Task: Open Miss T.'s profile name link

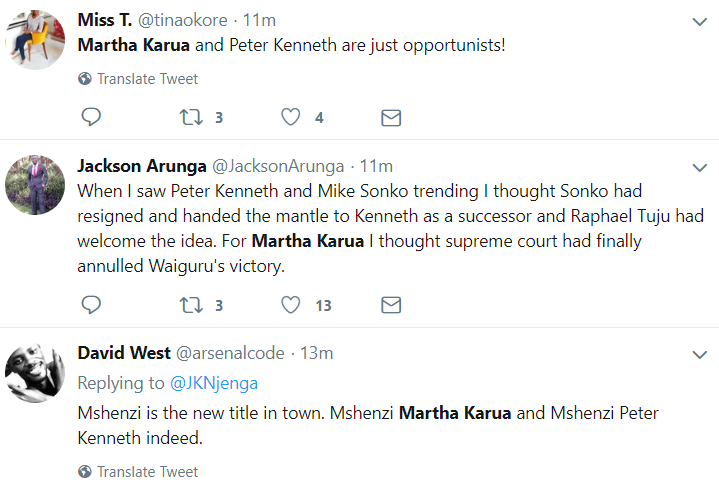Action: (x=109, y=20)
